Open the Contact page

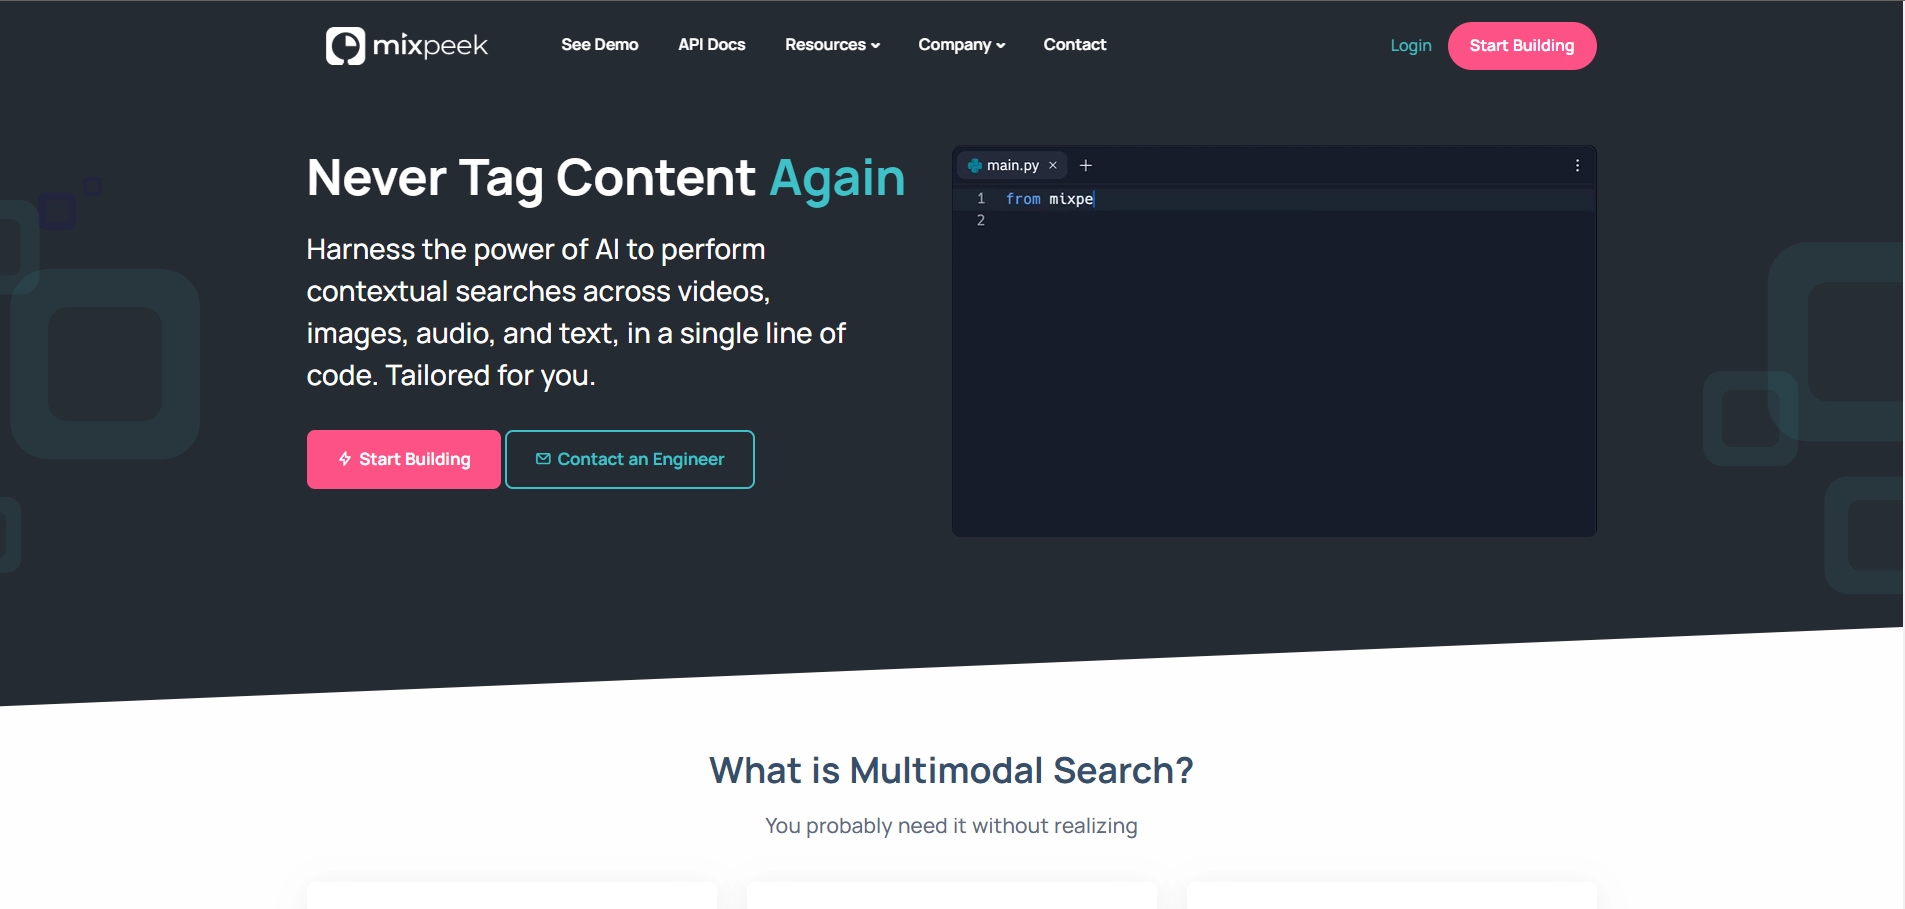tap(1075, 45)
